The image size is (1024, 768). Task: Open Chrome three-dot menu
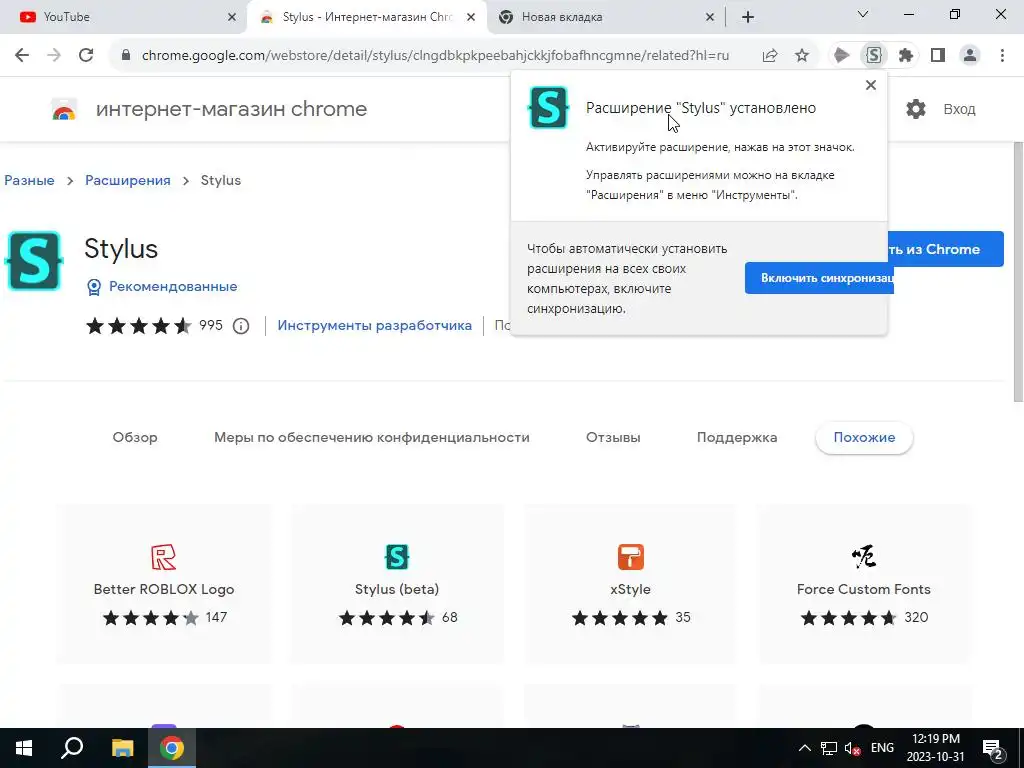[1002, 56]
